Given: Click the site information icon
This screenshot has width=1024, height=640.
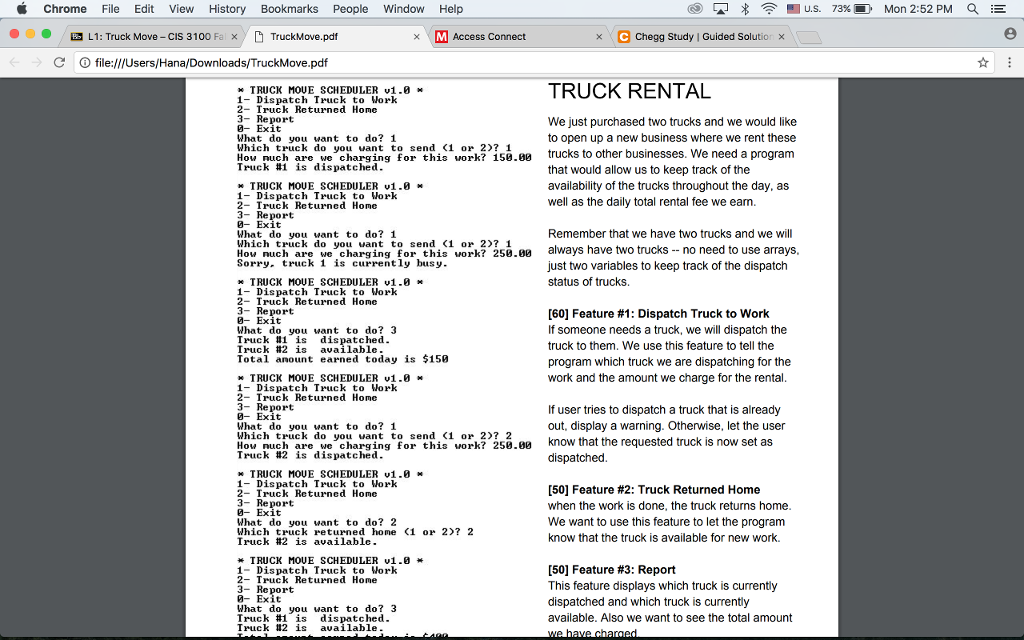Looking at the screenshot, I should [84, 63].
